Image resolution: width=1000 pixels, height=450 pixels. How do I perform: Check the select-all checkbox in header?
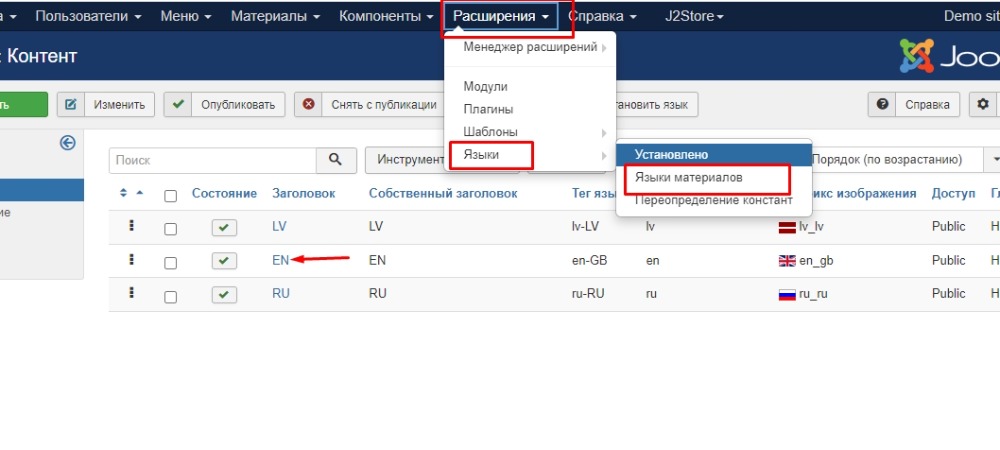tap(170, 195)
